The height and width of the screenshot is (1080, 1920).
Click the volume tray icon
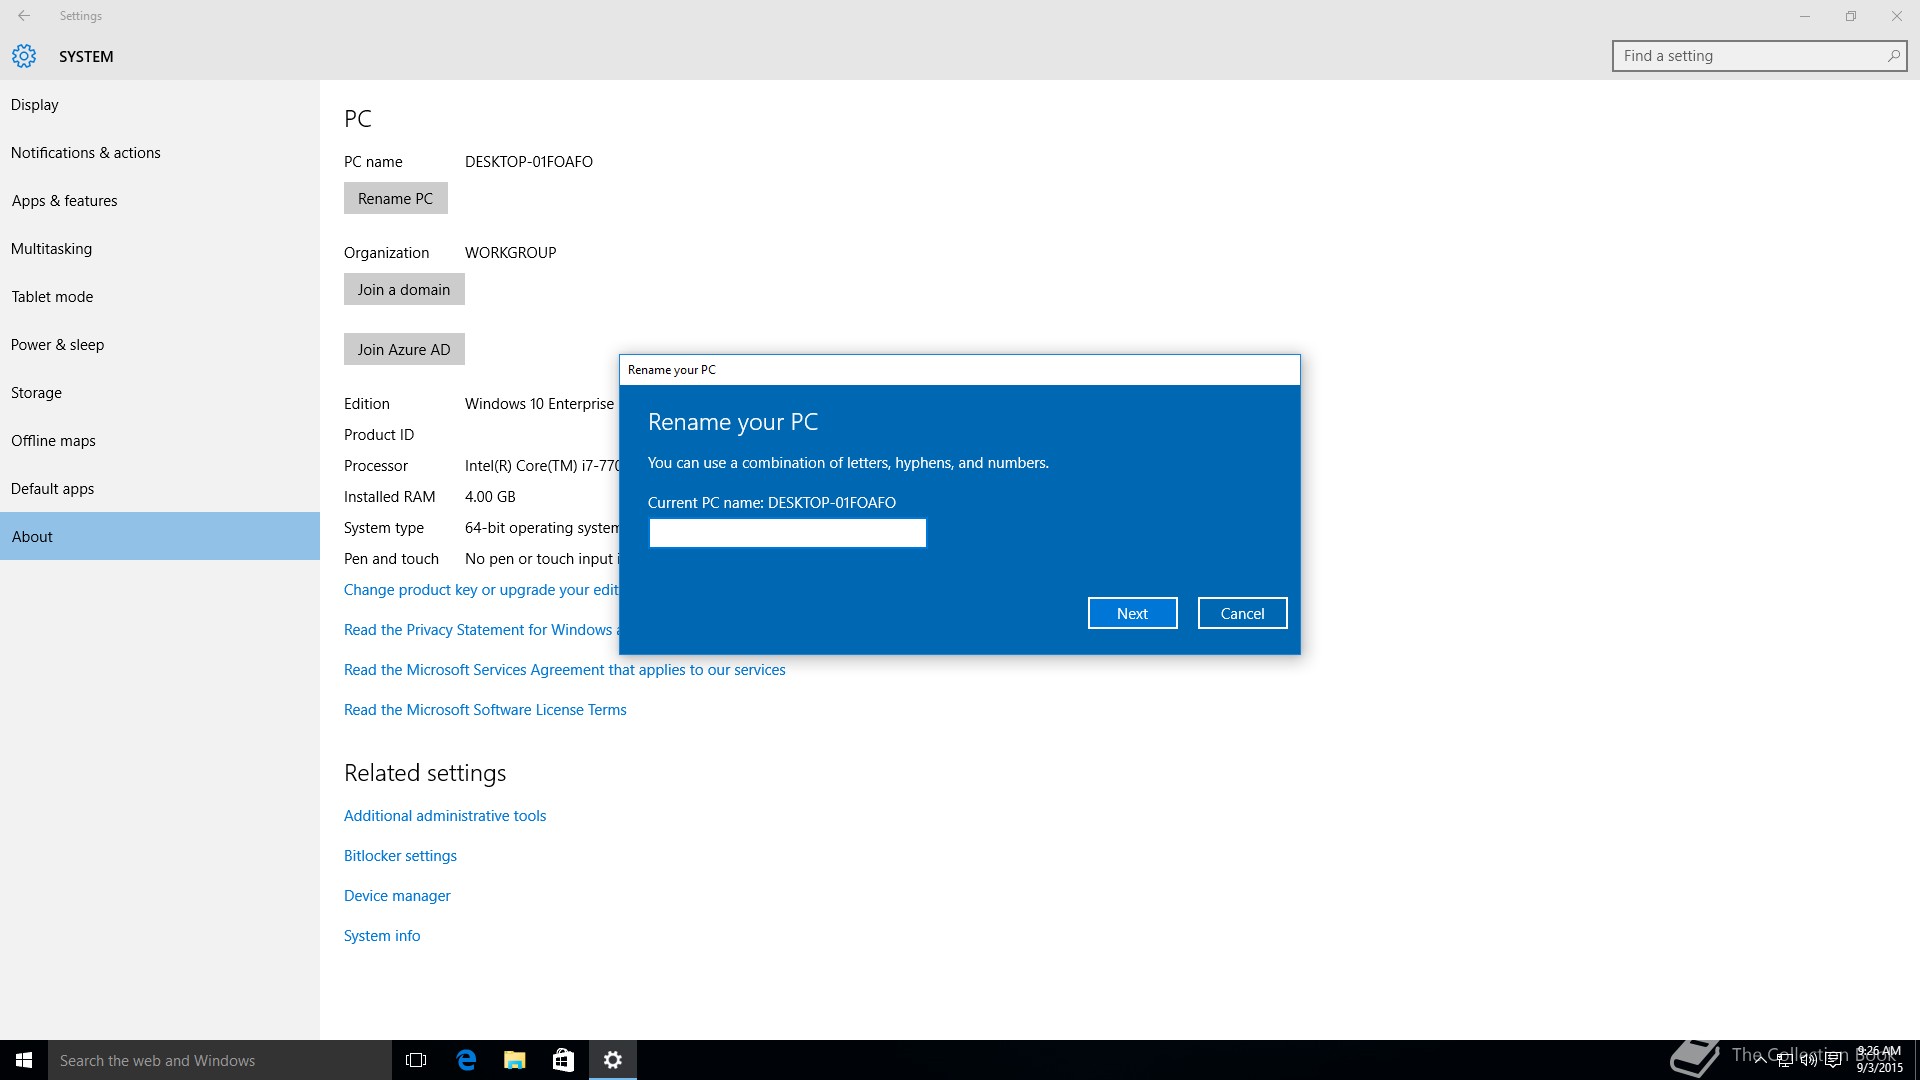click(x=1808, y=1060)
